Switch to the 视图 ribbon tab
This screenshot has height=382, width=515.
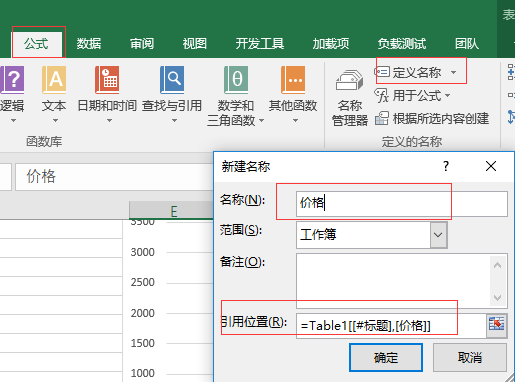(195, 44)
